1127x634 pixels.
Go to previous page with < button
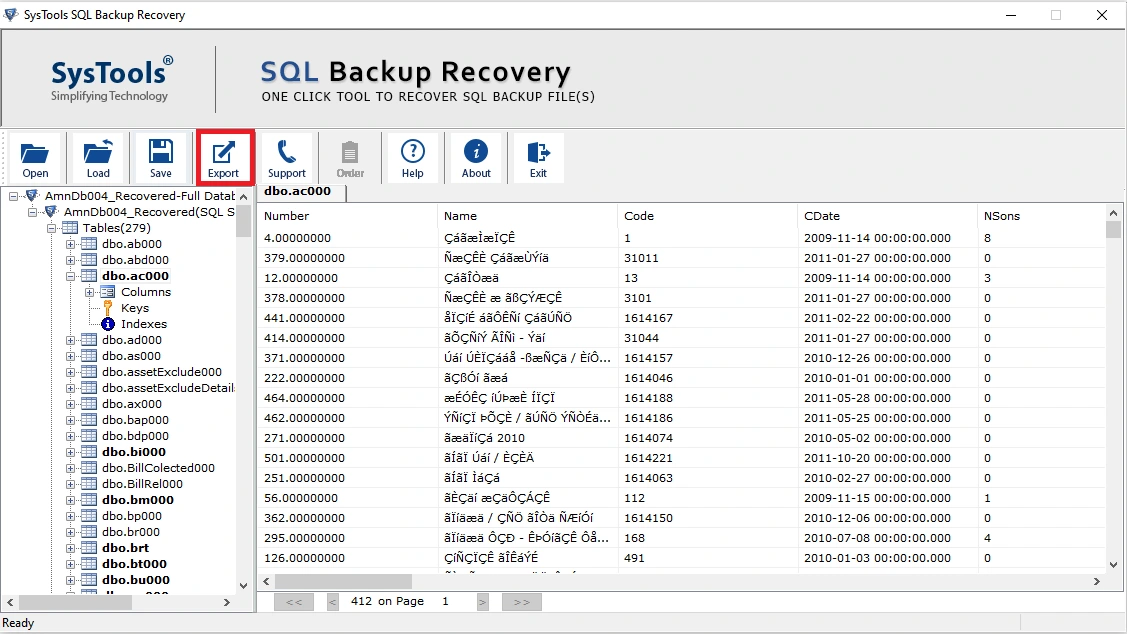[x=333, y=602]
